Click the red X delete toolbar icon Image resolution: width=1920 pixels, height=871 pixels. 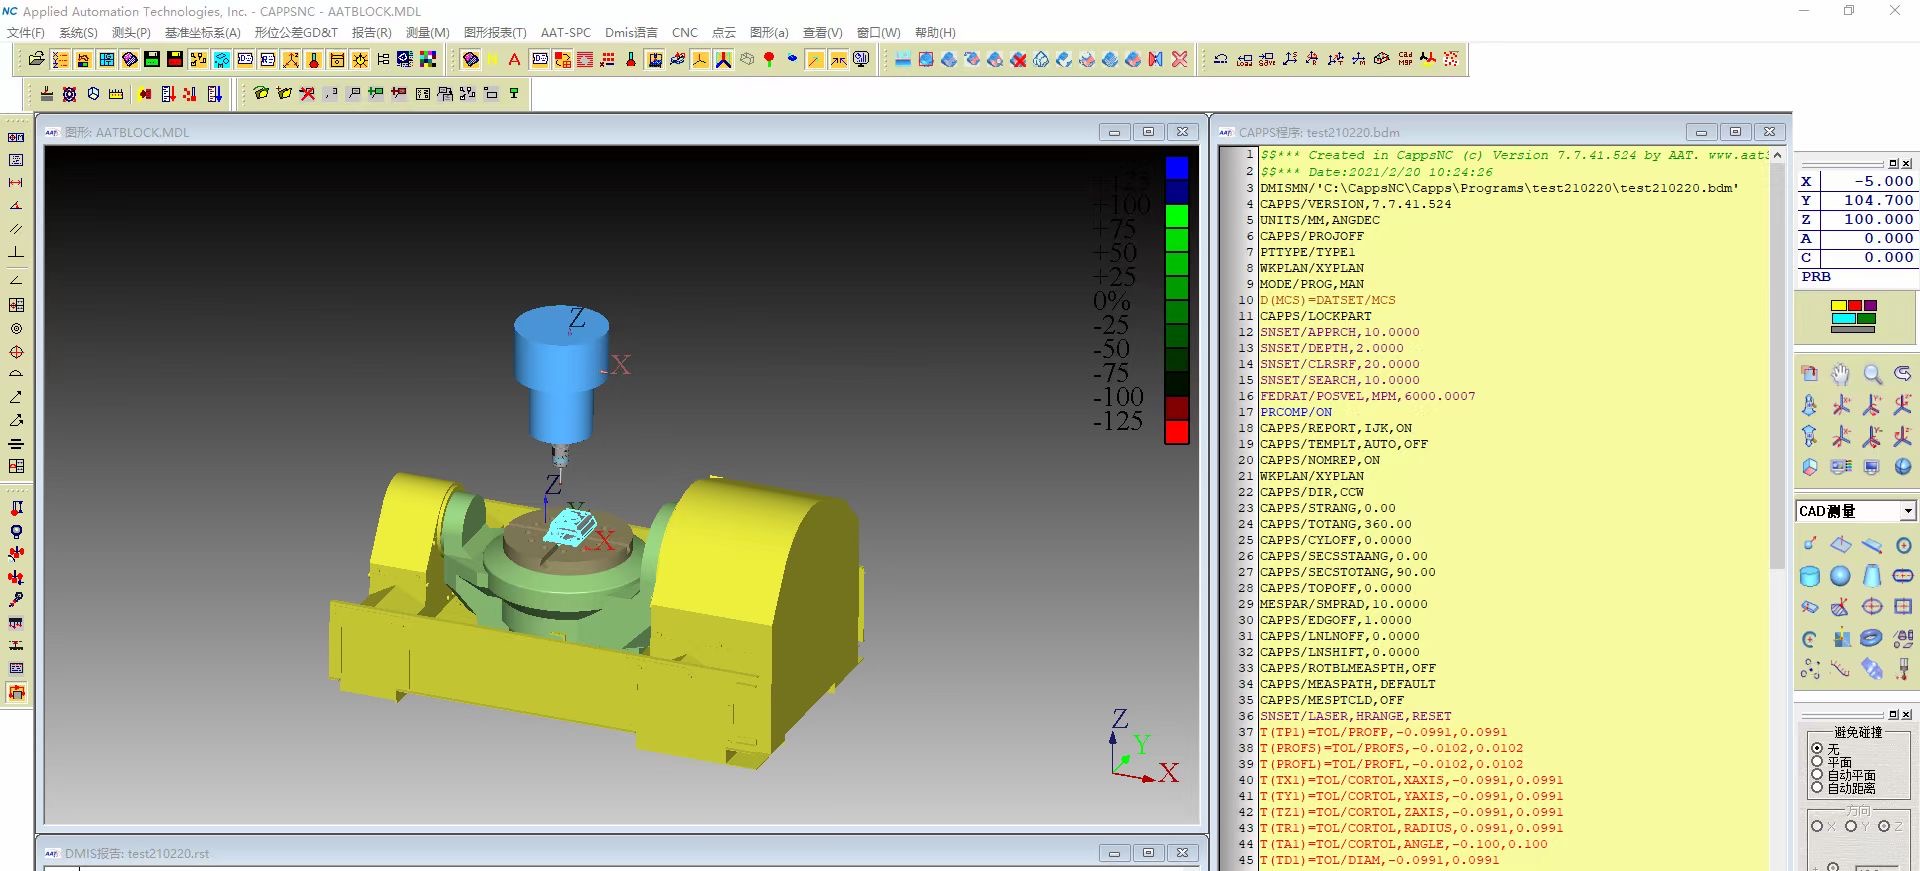(1180, 60)
